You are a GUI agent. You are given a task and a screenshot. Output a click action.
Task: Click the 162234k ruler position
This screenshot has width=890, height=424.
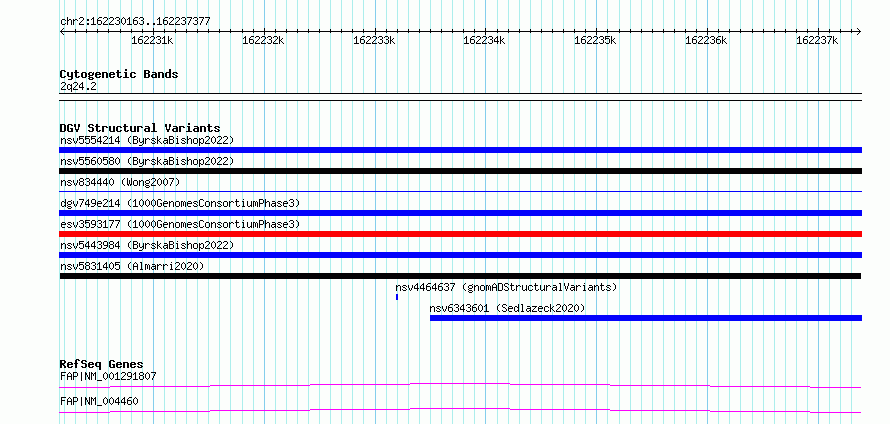[484, 40]
